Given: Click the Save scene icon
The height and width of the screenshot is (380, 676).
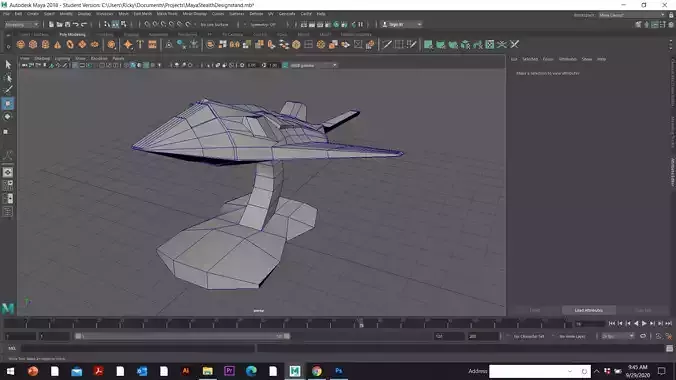Looking at the screenshot, I should (x=67, y=25).
